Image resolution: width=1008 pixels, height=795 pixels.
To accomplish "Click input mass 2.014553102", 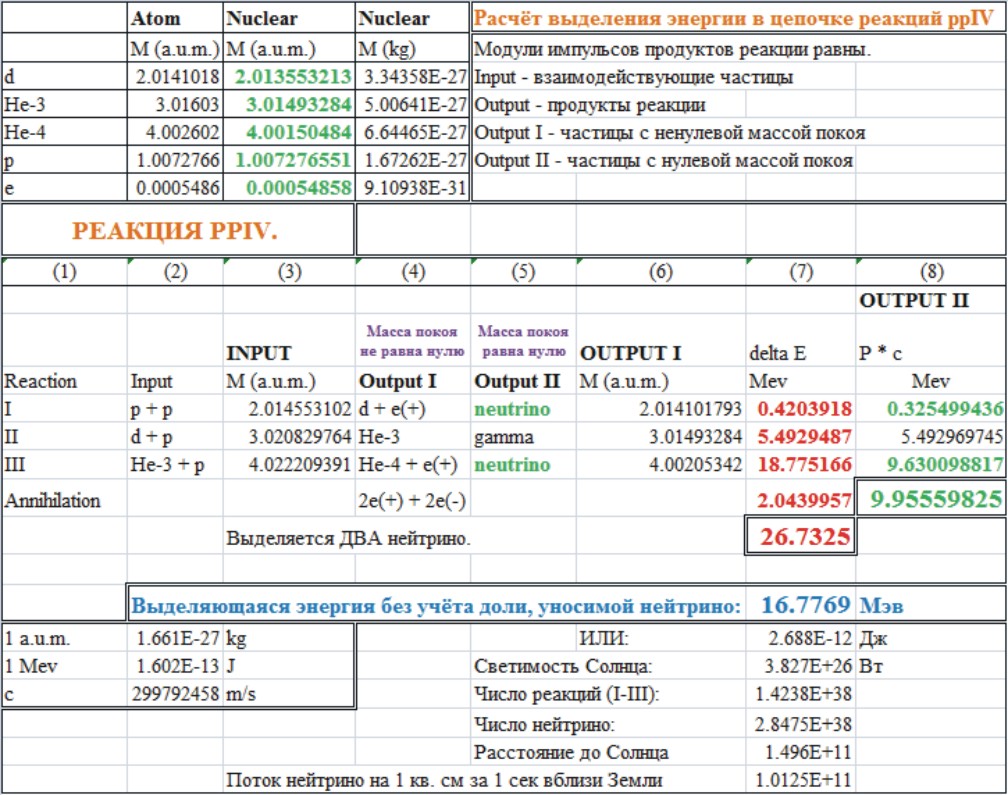I will coord(289,409).
